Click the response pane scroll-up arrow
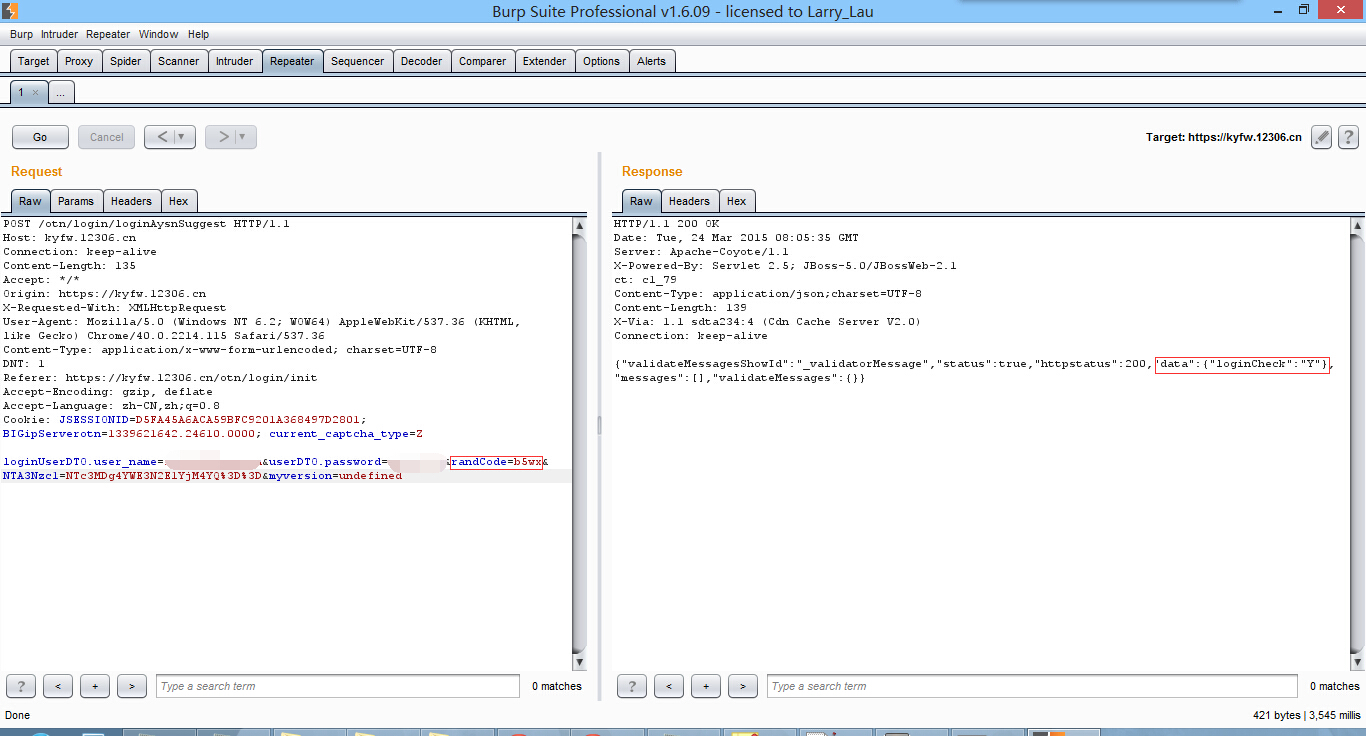This screenshot has height=736, width=1366. 1356,226
